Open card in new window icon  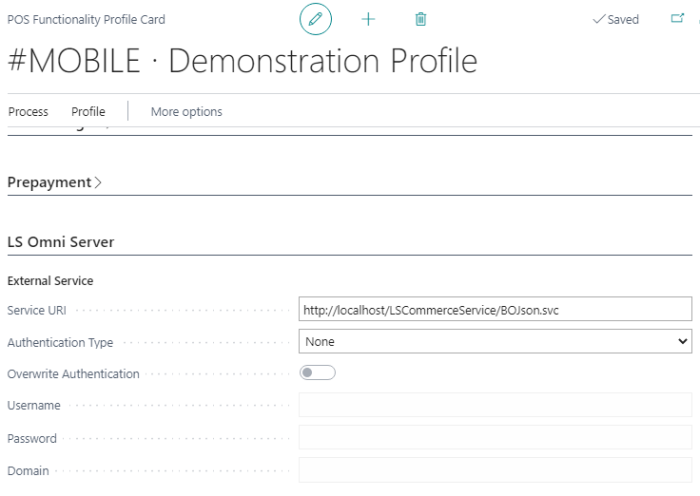point(676,19)
